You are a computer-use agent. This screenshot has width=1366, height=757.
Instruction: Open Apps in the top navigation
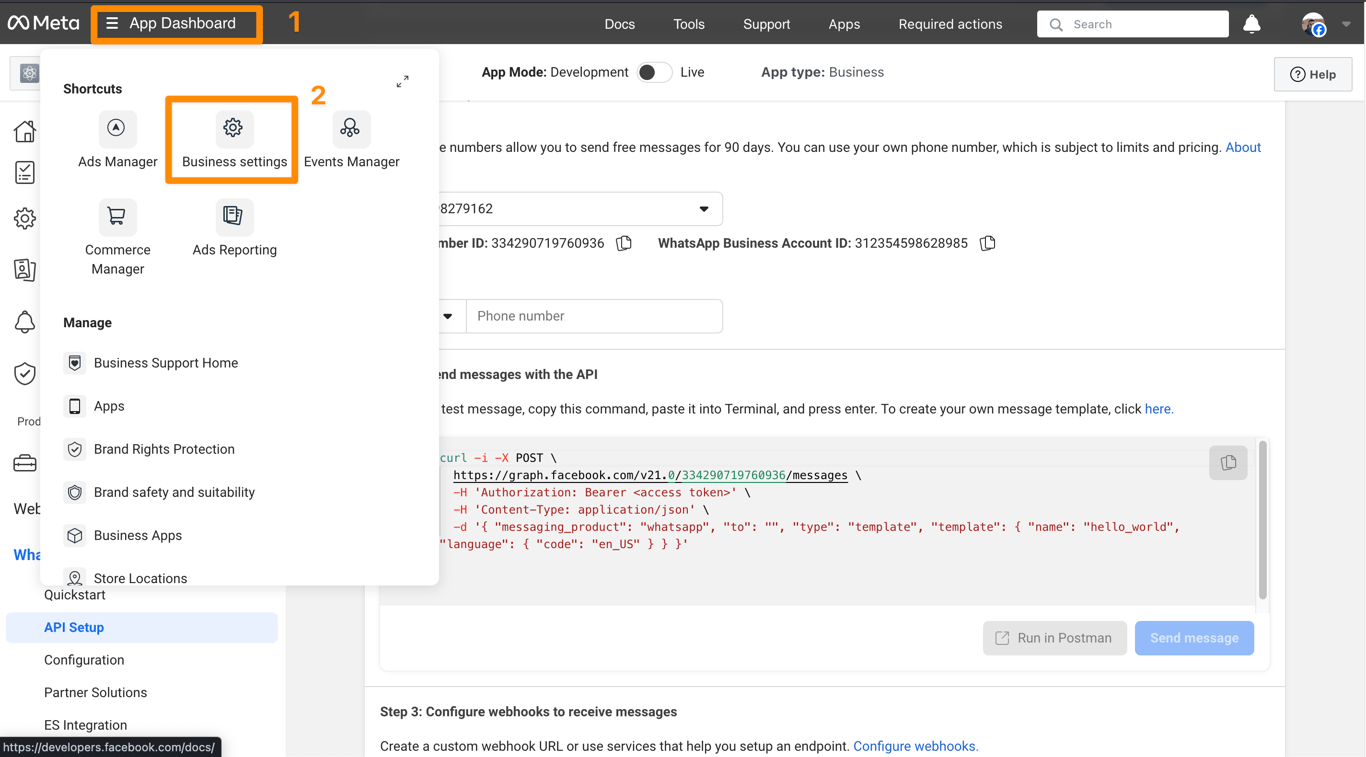click(844, 24)
